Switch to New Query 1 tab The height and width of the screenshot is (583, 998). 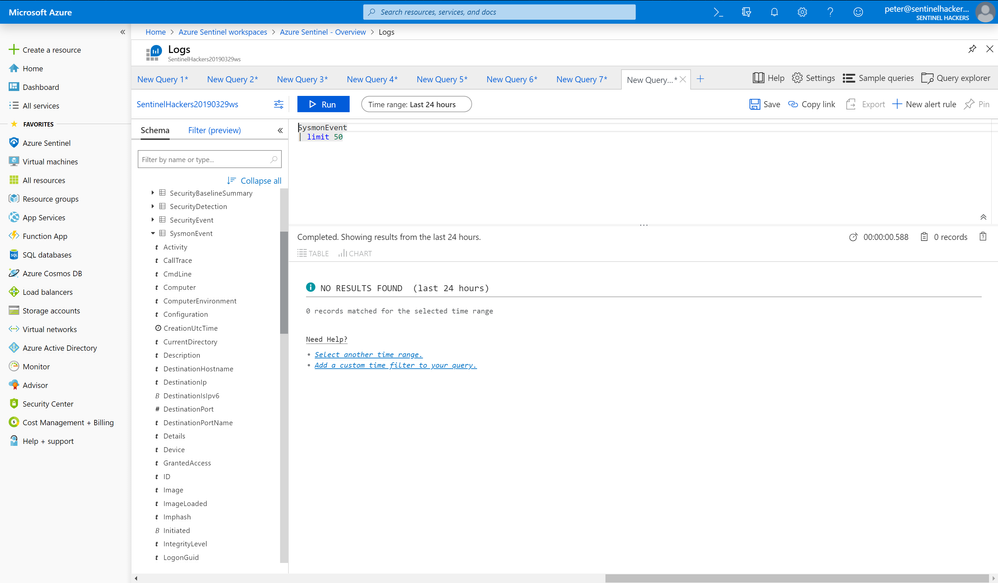[162, 80]
